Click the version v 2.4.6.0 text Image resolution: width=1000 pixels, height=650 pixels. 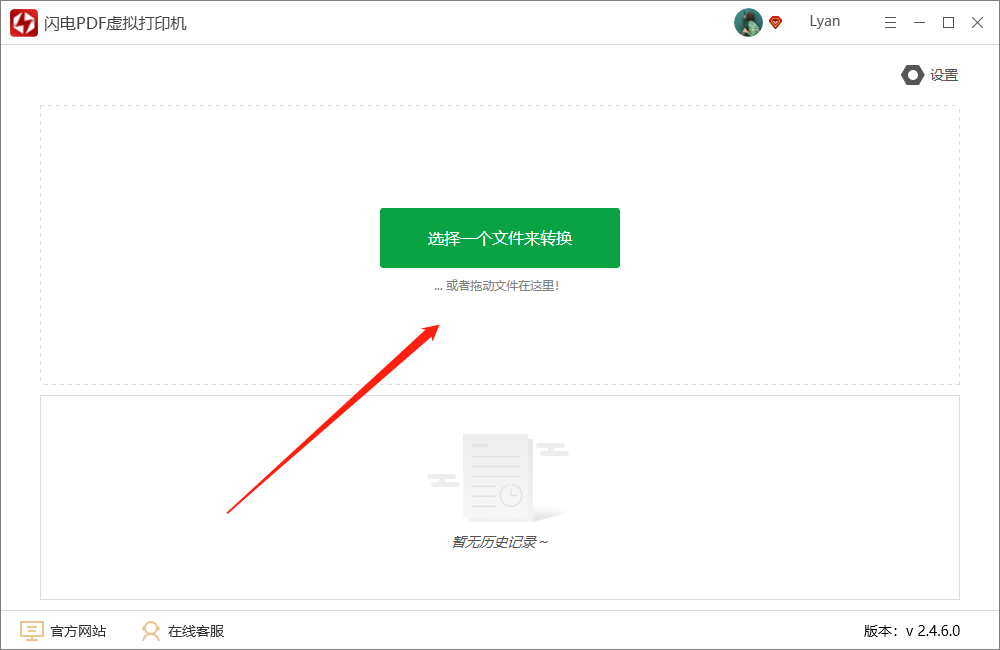tap(911, 631)
